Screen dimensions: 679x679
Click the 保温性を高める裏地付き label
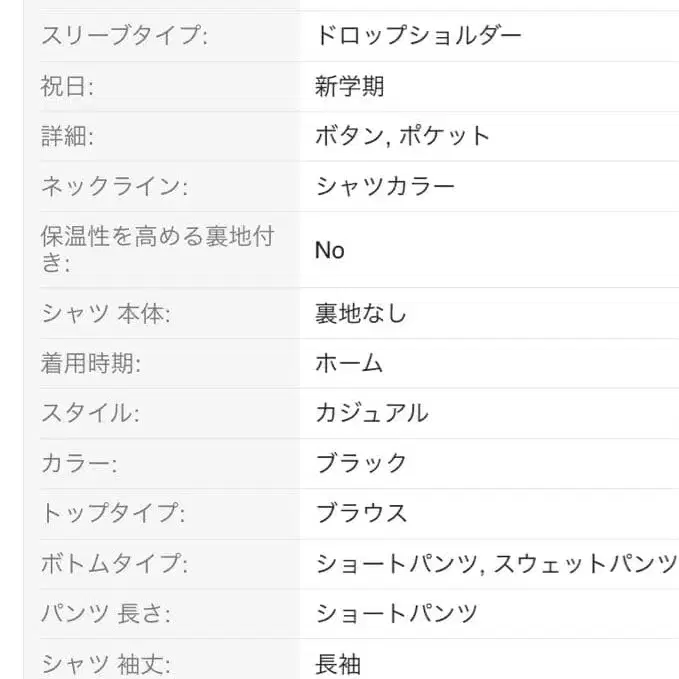[156, 250]
